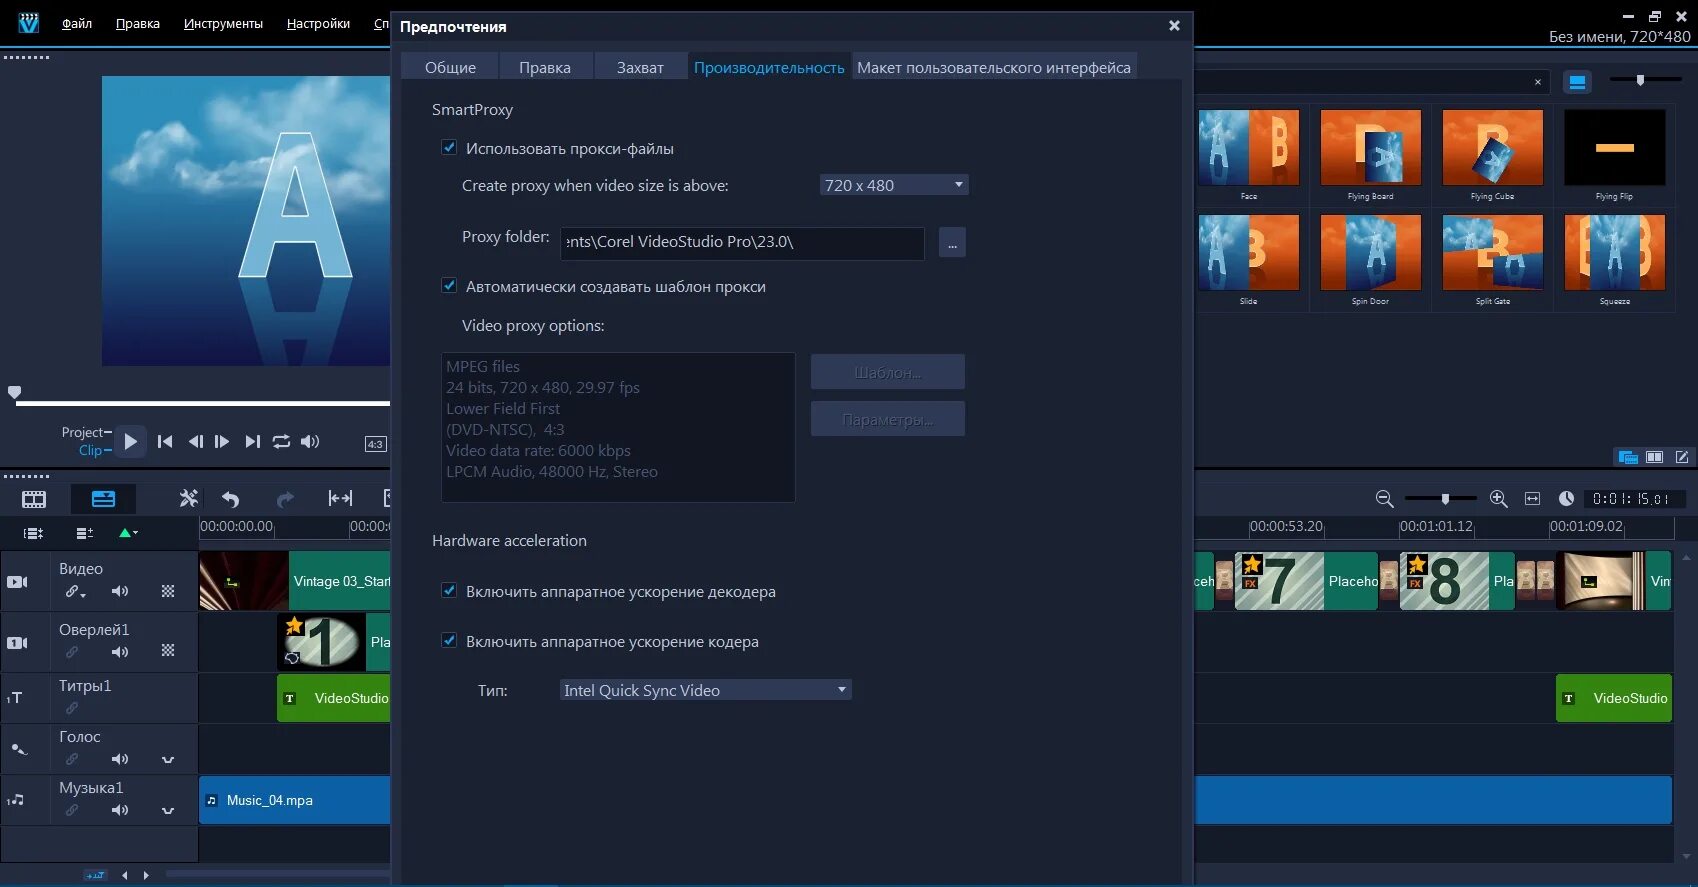
Task: Click the Proxy folder path field
Action: (x=742, y=243)
